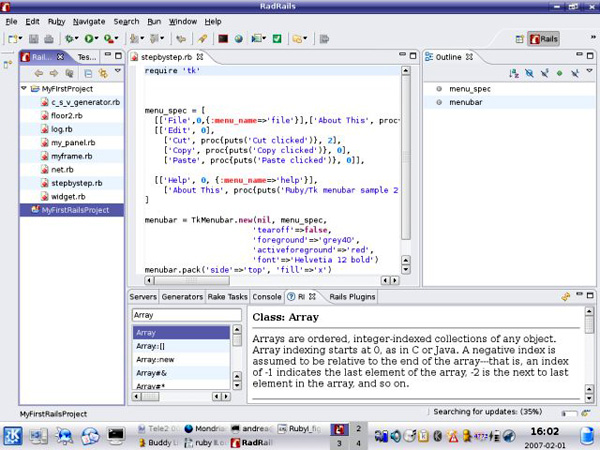Click the rocket icon in the toolbar
600x450 pixels.
click(202, 39)
